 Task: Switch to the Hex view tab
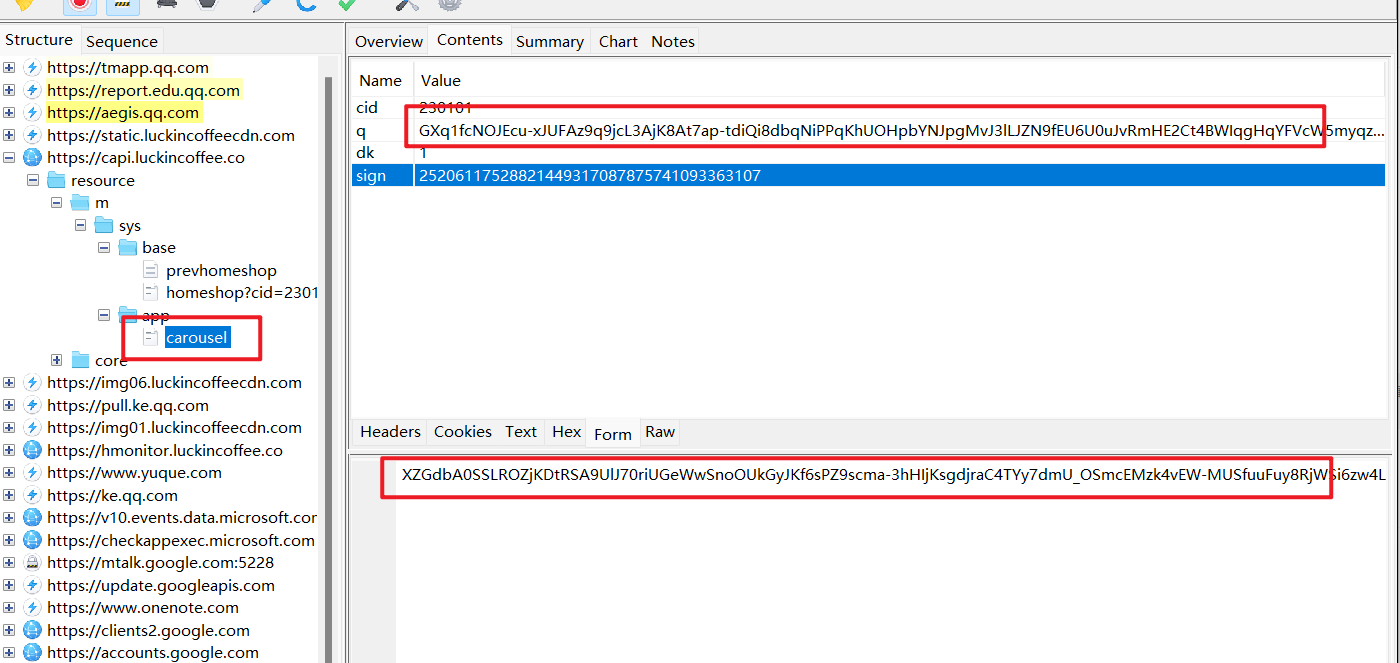(x=566, y=432)
